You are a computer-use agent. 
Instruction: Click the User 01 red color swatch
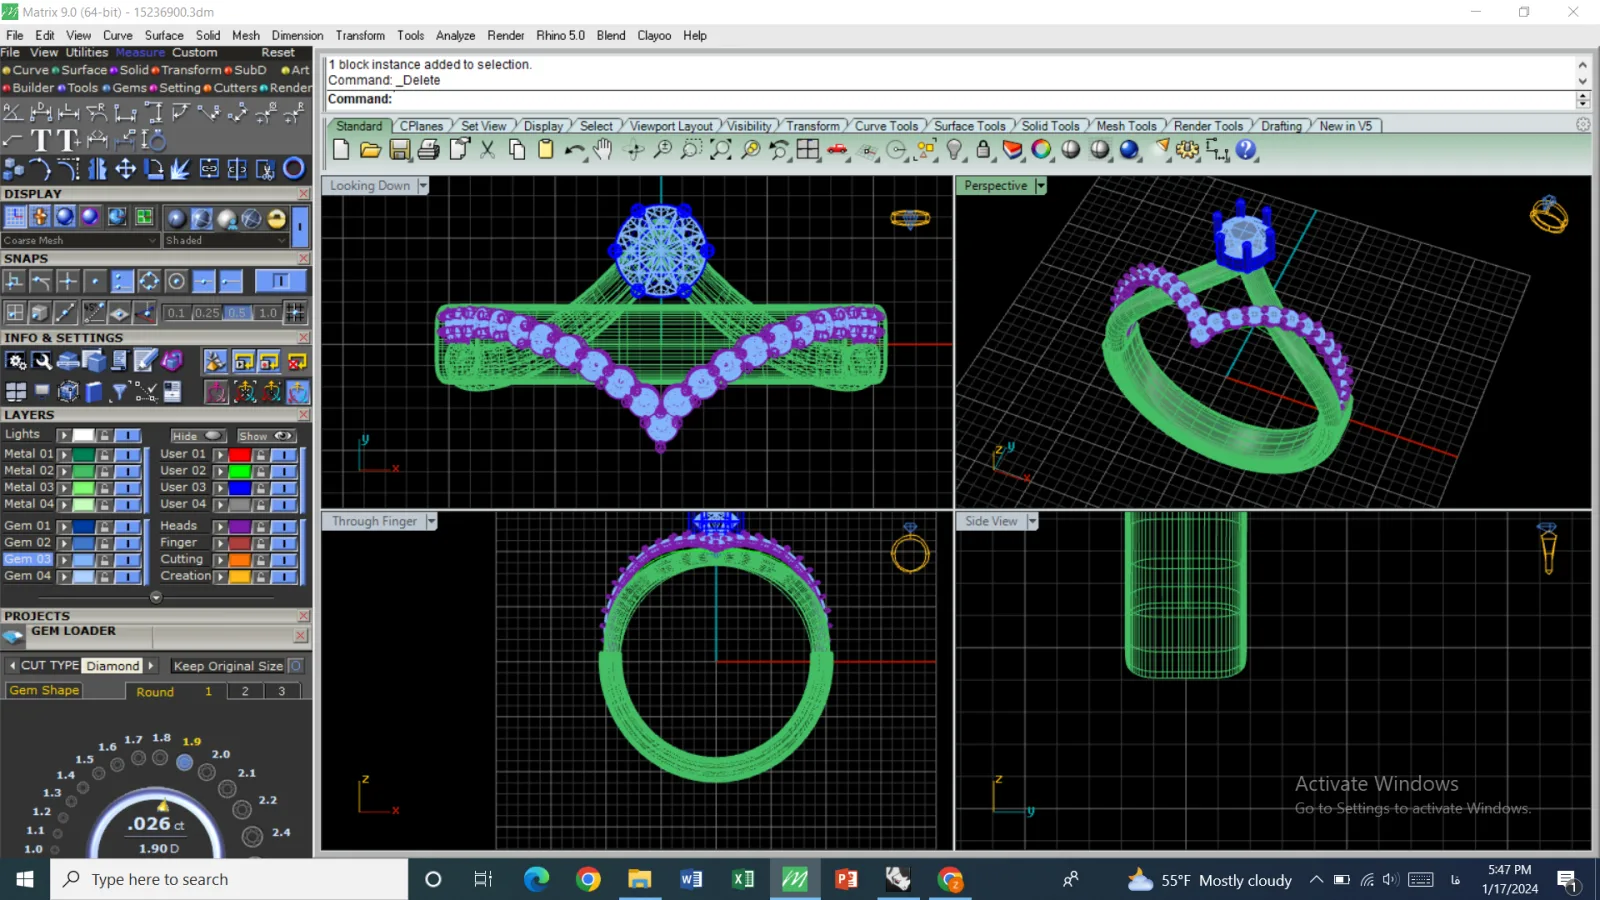[240, 454]
